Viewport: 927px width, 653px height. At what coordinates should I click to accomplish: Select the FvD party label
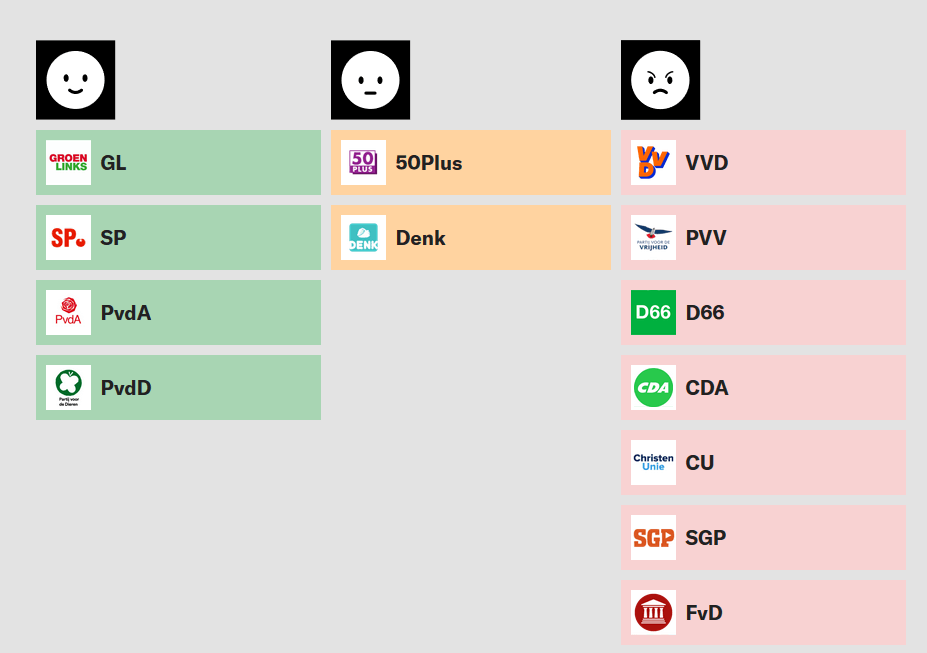point(704,613)
